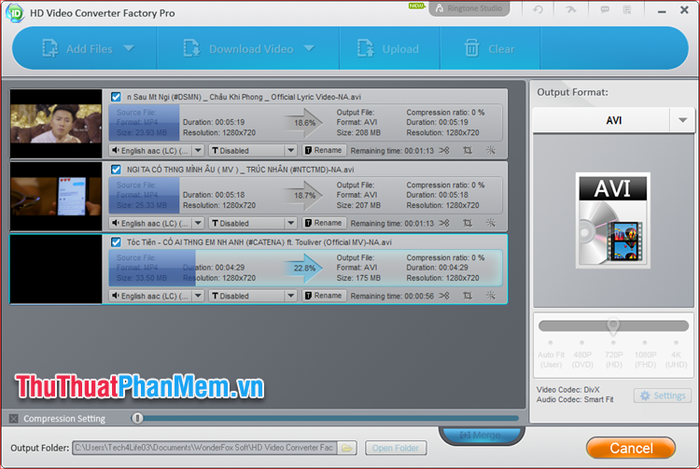Click the Download Video button
The width and height of the screenshot is (700, 469).
point(238,49)
